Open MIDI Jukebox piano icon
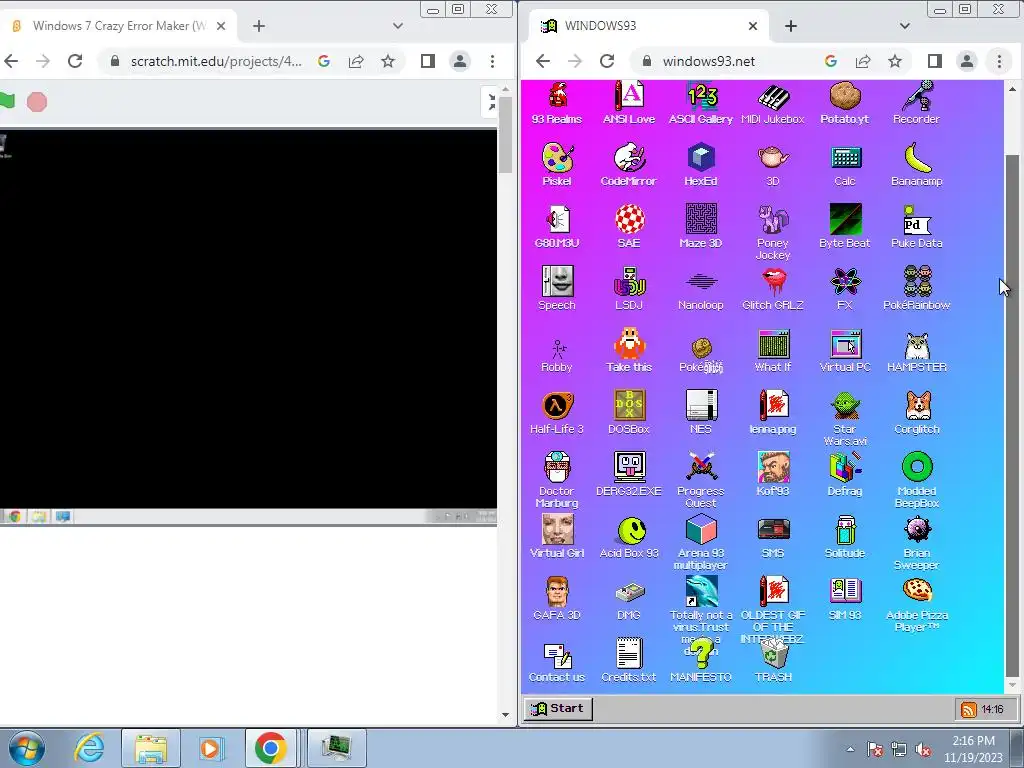The image size is (1024, 768). [773, 103]
